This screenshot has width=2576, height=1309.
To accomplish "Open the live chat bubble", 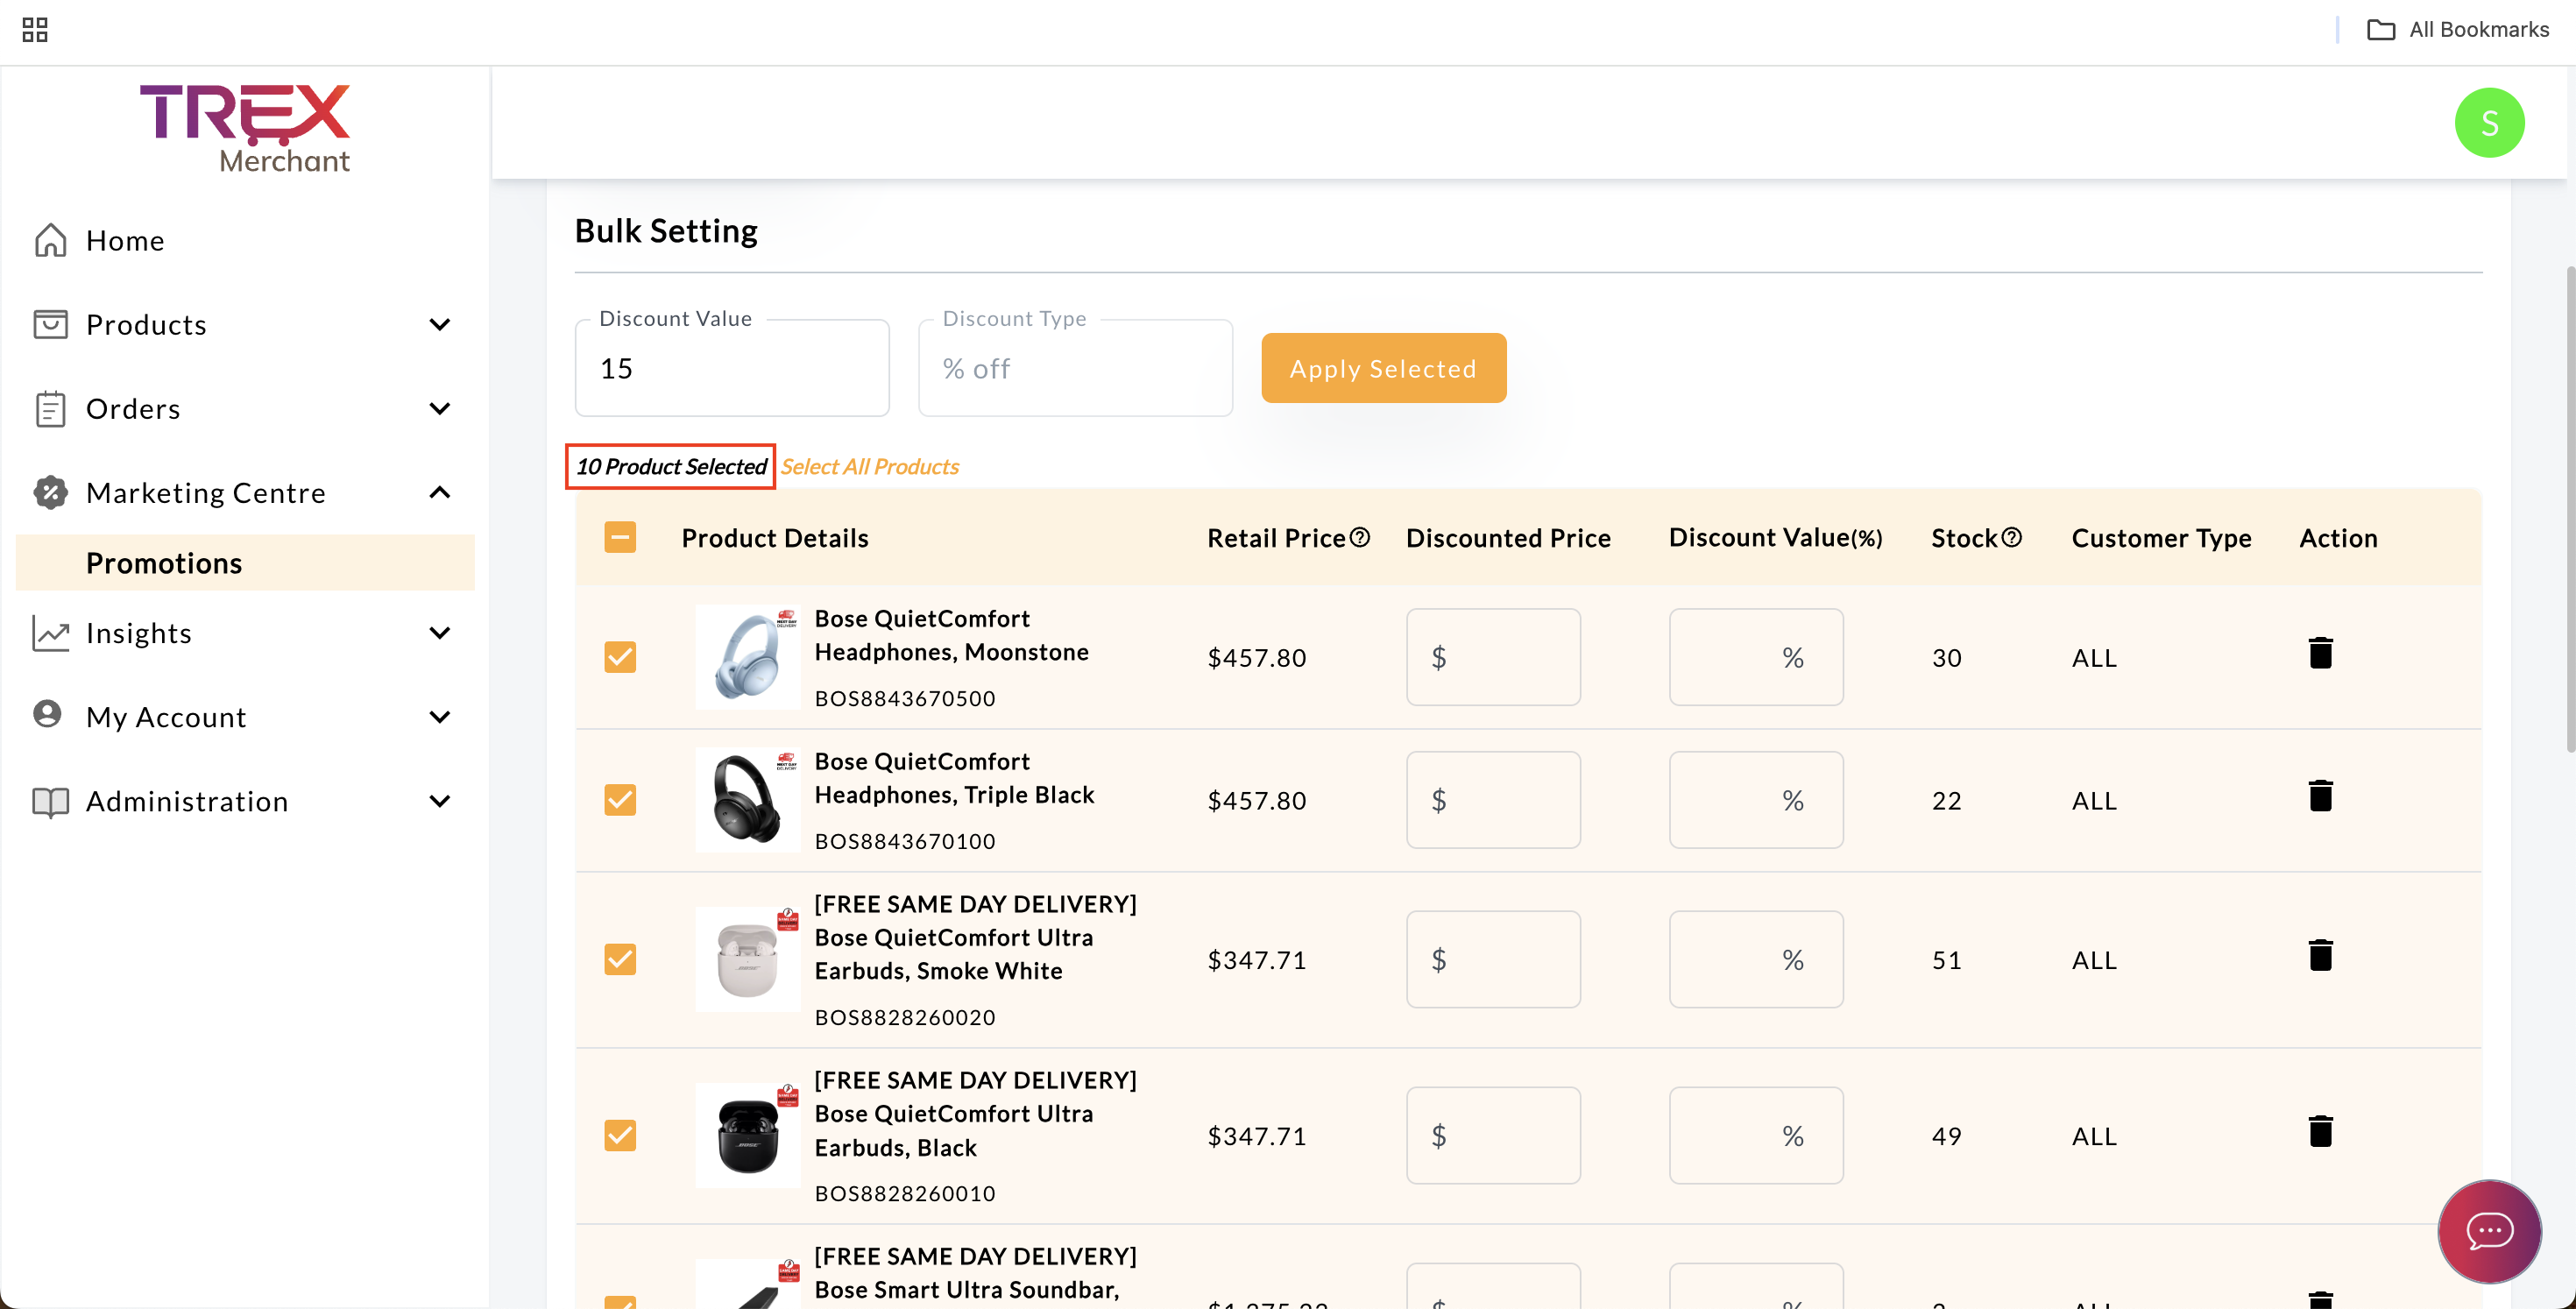I will tap(2489, 1231).
